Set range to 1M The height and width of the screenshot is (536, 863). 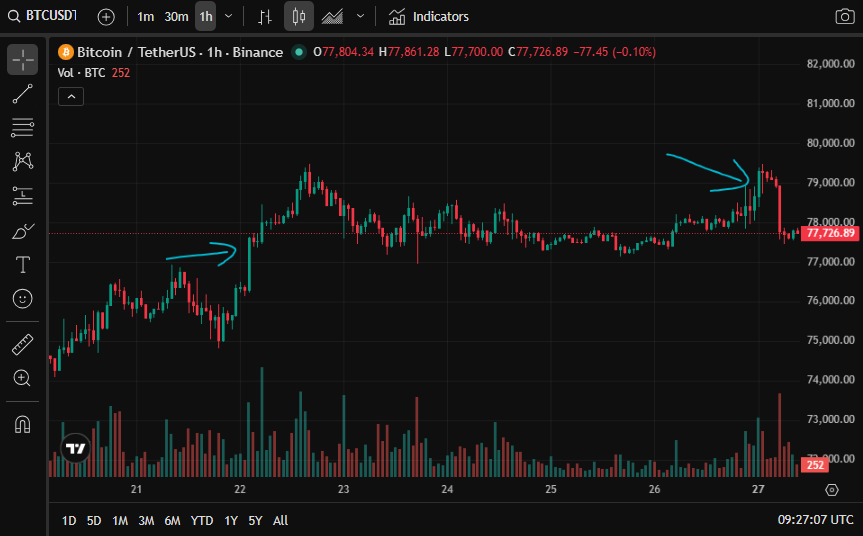[x=120, y=521]
